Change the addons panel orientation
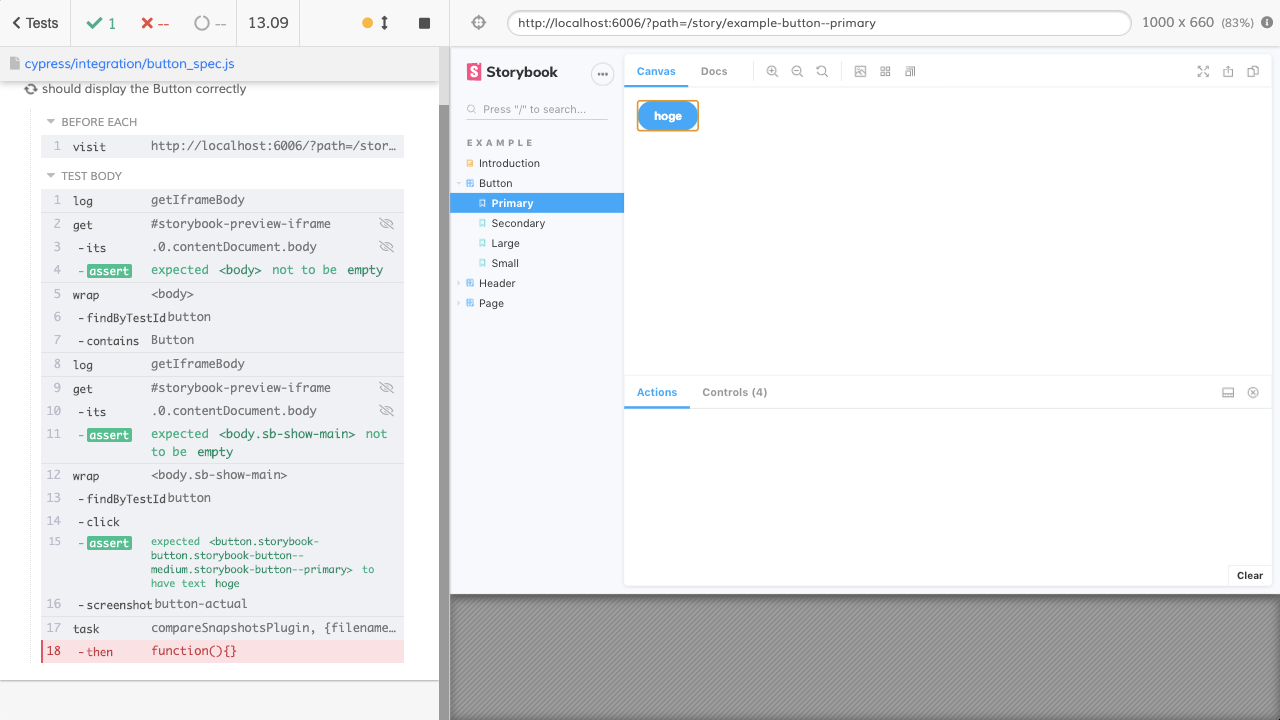 point(1228,392)
